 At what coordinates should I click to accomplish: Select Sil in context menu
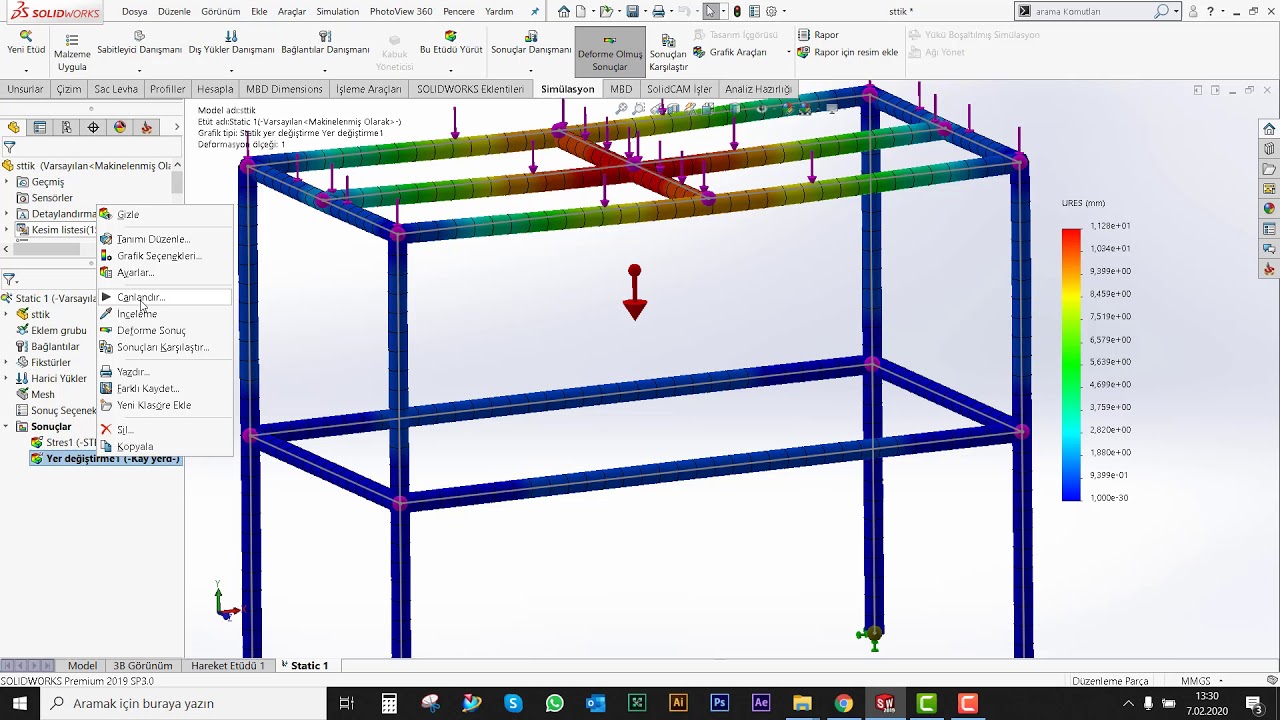coord(165,429)
